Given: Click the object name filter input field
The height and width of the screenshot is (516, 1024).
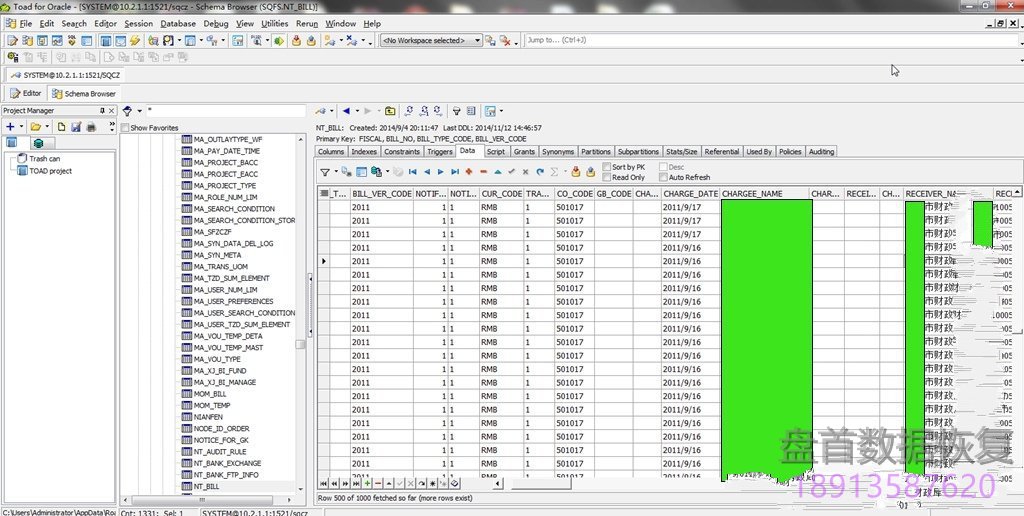Looking at the screenshot, I should [225, 111].
